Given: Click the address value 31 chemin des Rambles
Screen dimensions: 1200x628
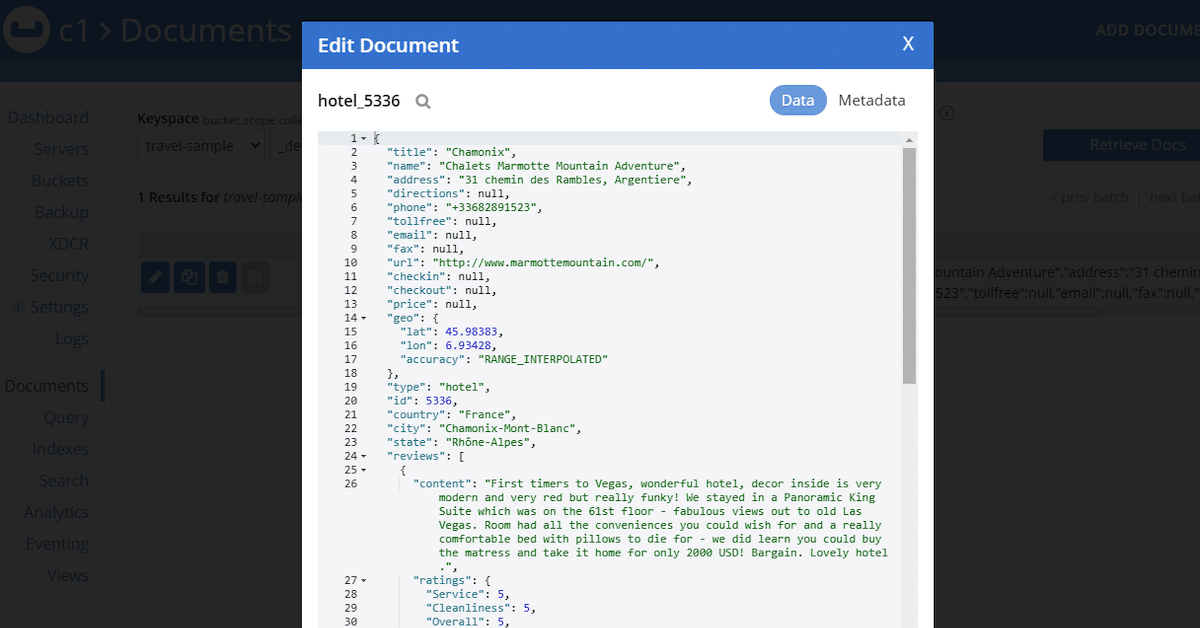Looking at the screenshot, I should 573,180.
